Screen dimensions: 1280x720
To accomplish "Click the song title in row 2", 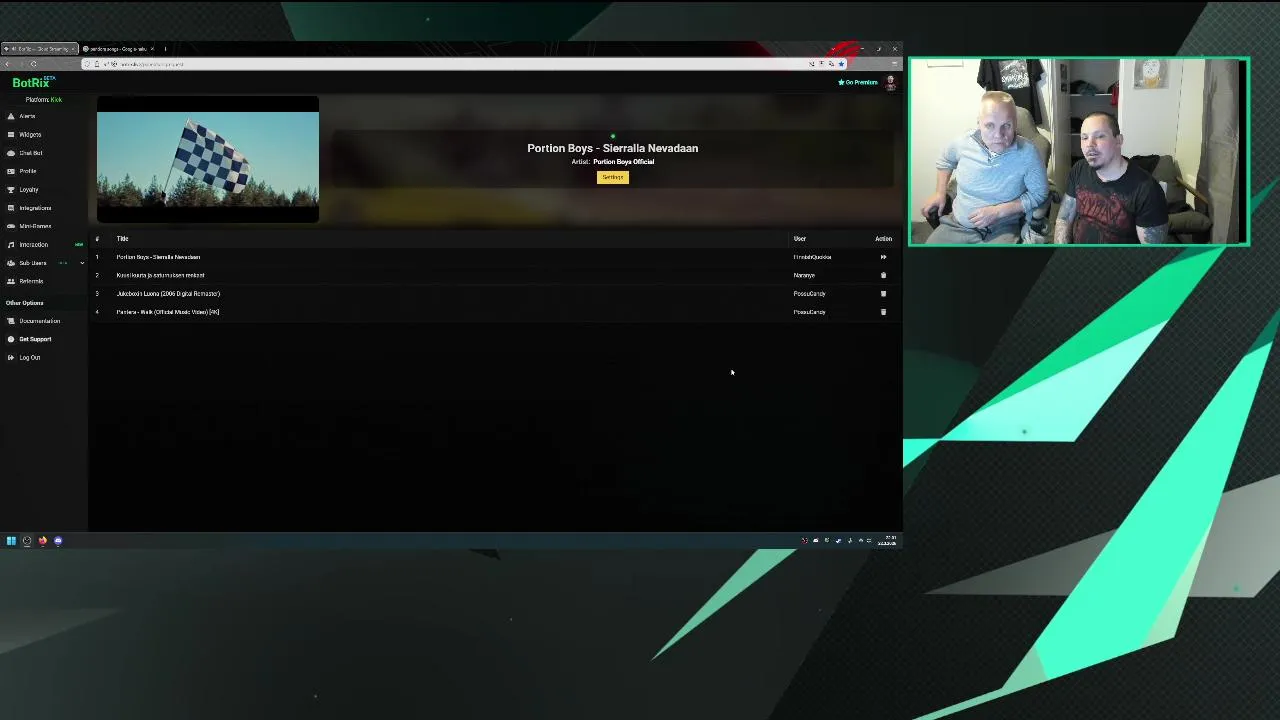I will [x=160, y=275].
